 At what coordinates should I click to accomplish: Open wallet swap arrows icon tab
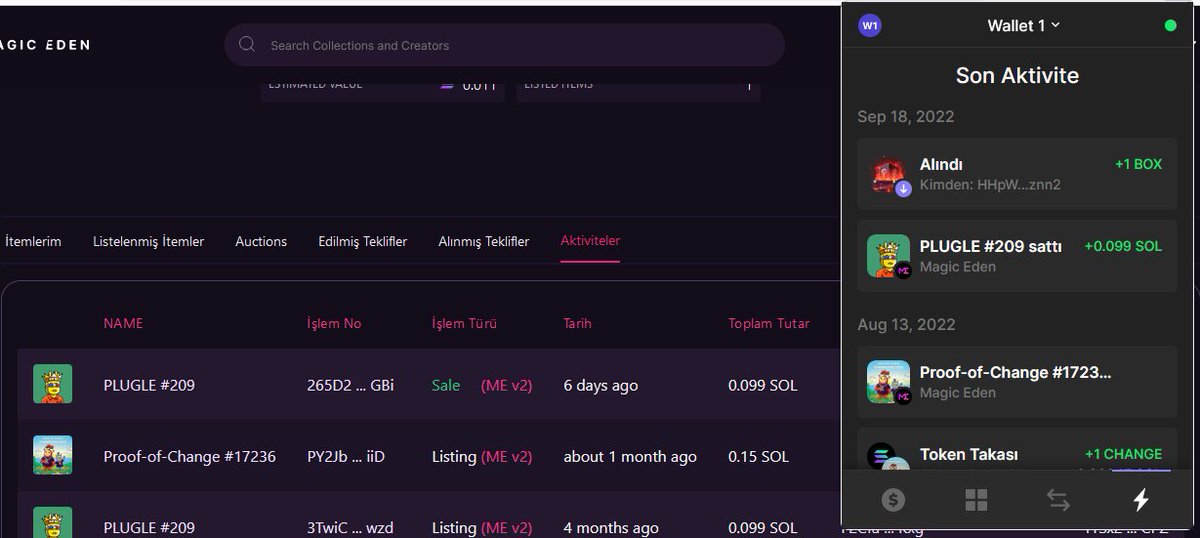[x=1058, y=500]
